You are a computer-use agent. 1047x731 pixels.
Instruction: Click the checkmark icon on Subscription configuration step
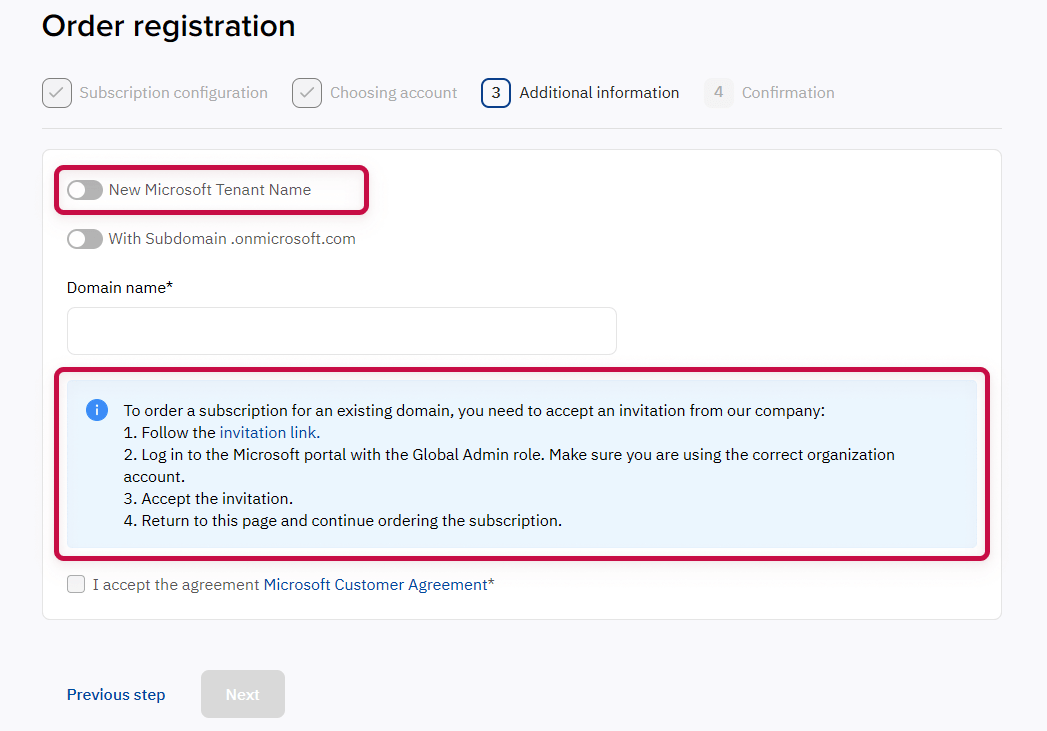click(57, 92)
